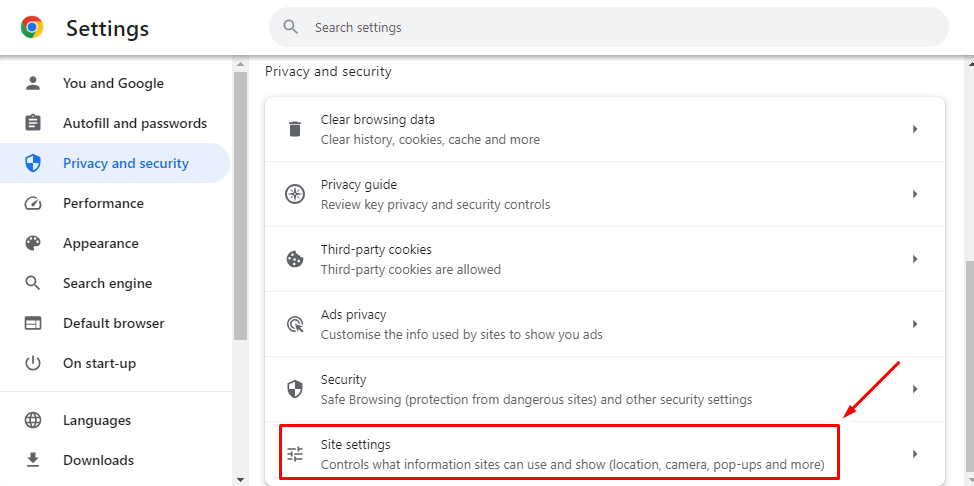Click the Performance gauge icon in sidebar
This screenshot has height=486, width=974.
coord(32,203)
